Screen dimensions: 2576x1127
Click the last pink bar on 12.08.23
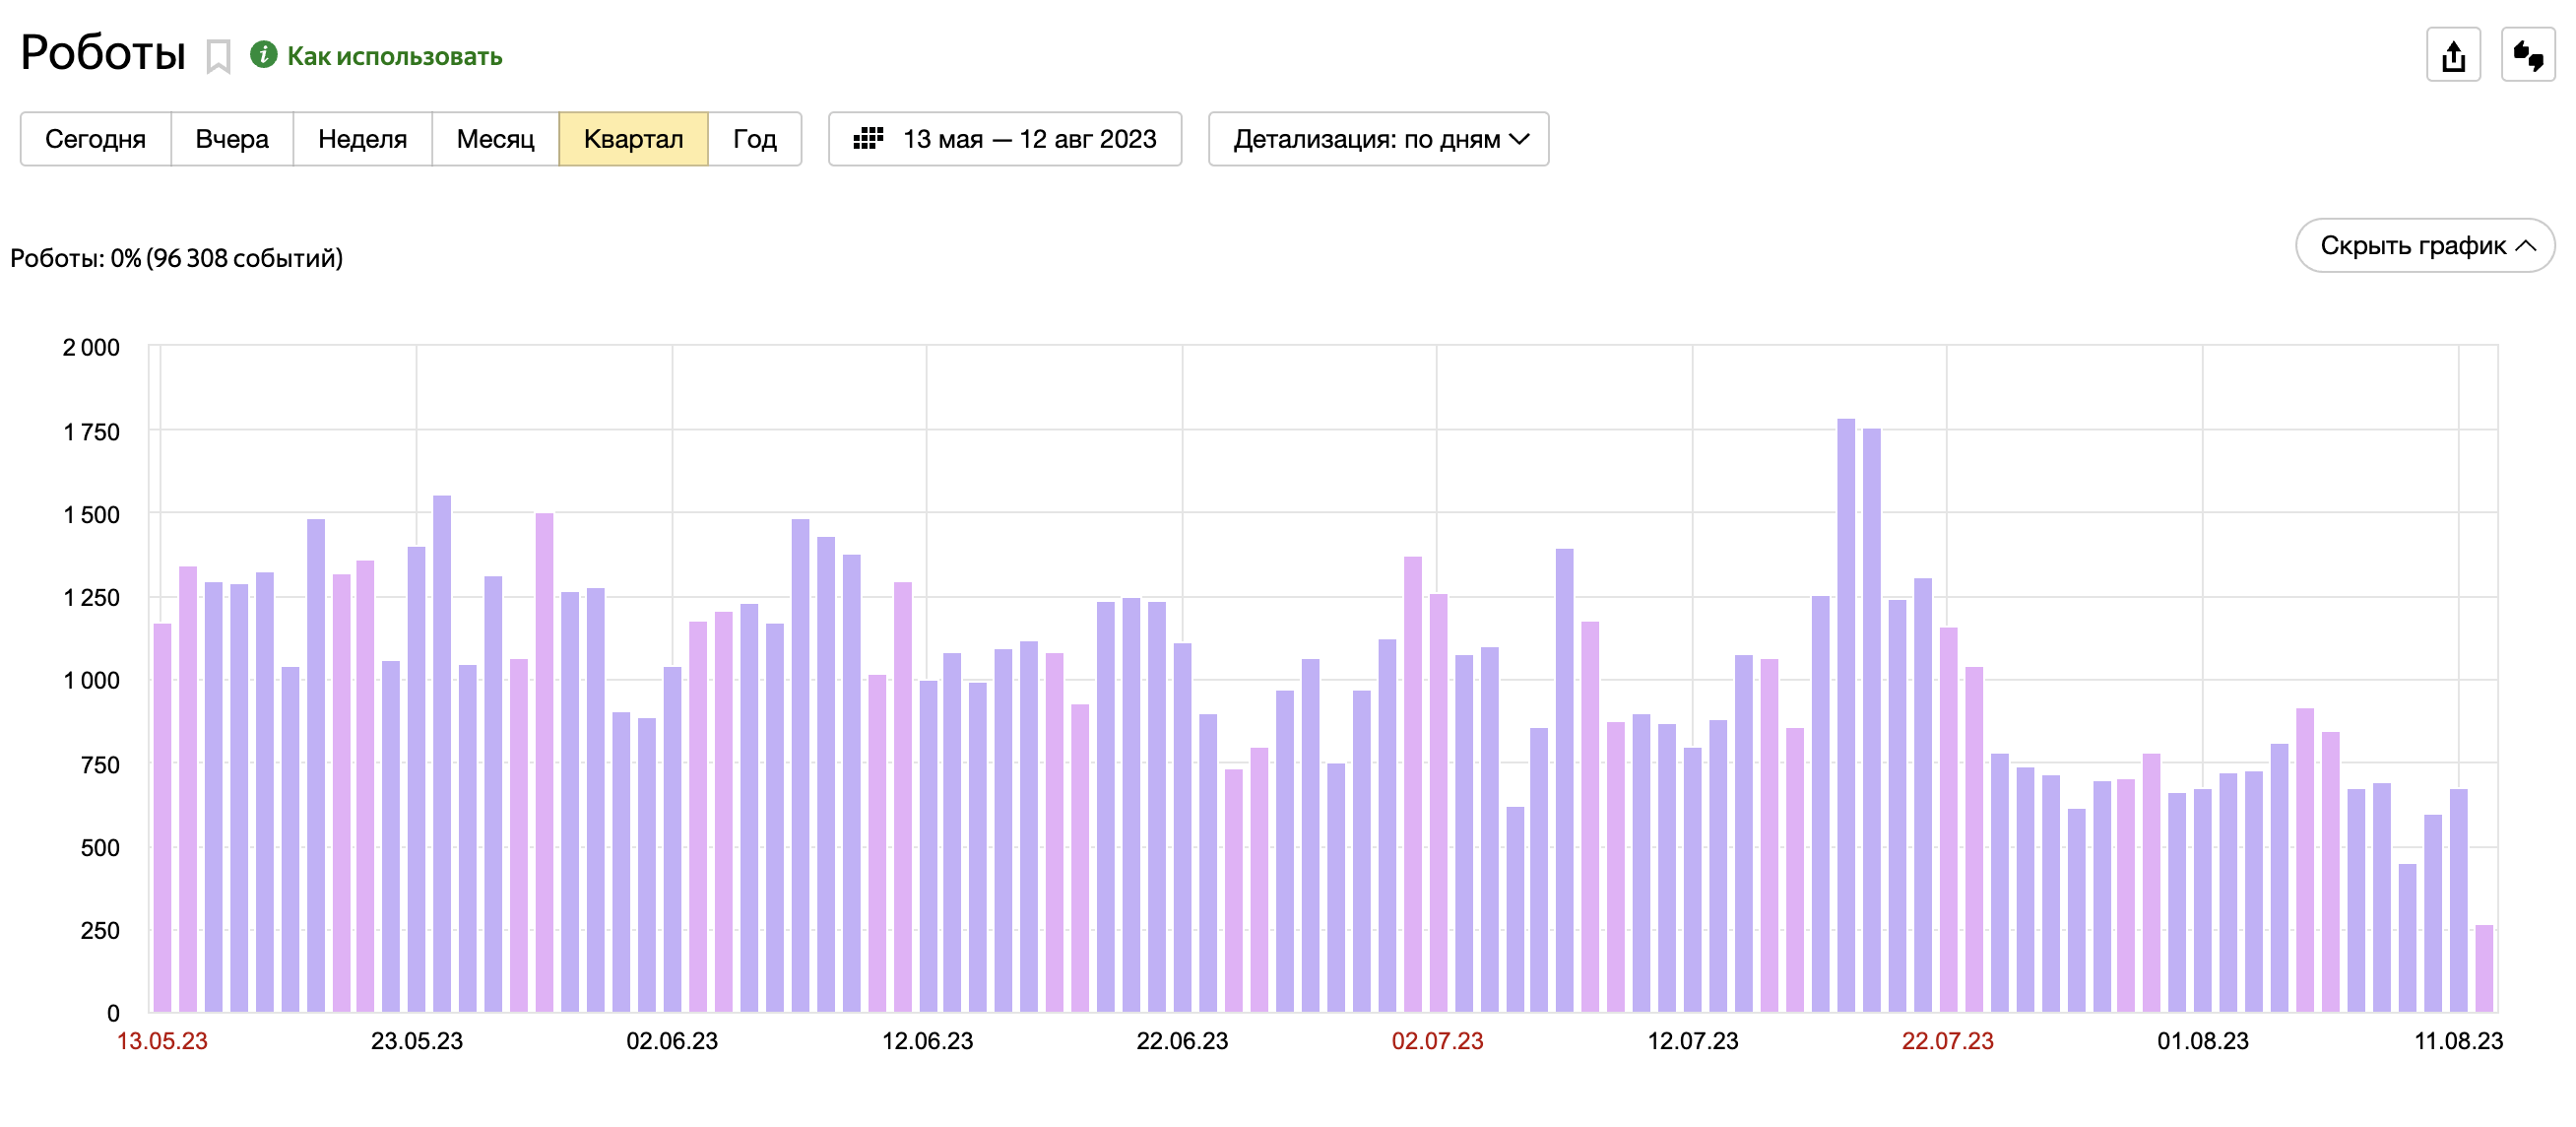[2484, 968]
